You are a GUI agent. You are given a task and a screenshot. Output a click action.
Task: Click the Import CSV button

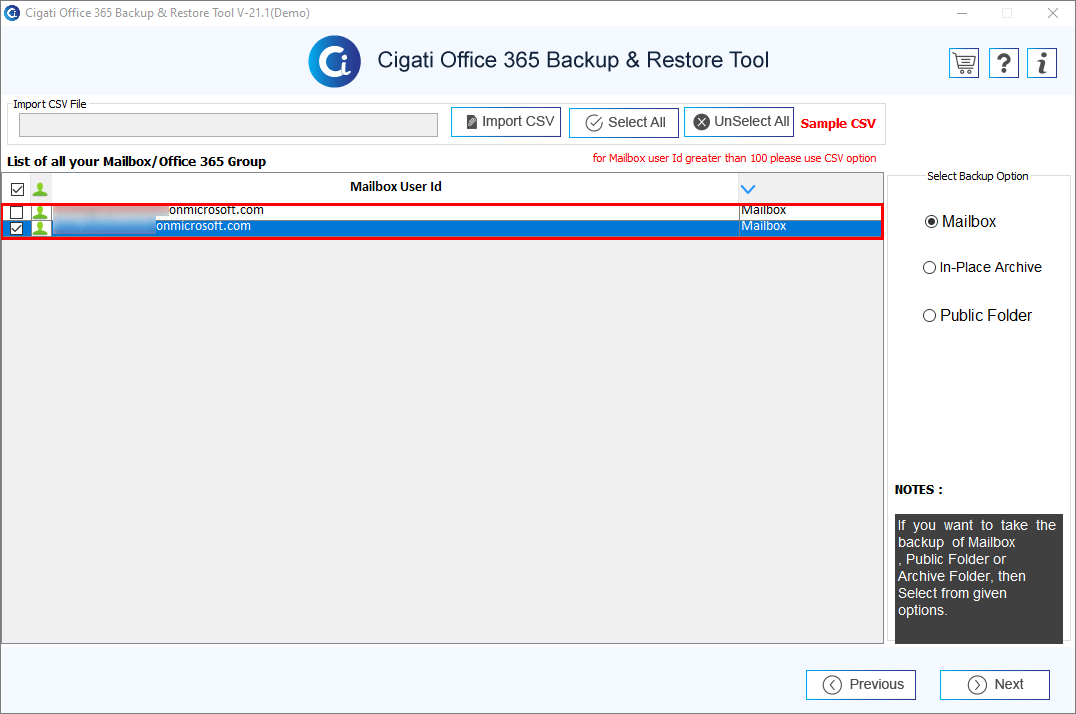pos(506,122)
